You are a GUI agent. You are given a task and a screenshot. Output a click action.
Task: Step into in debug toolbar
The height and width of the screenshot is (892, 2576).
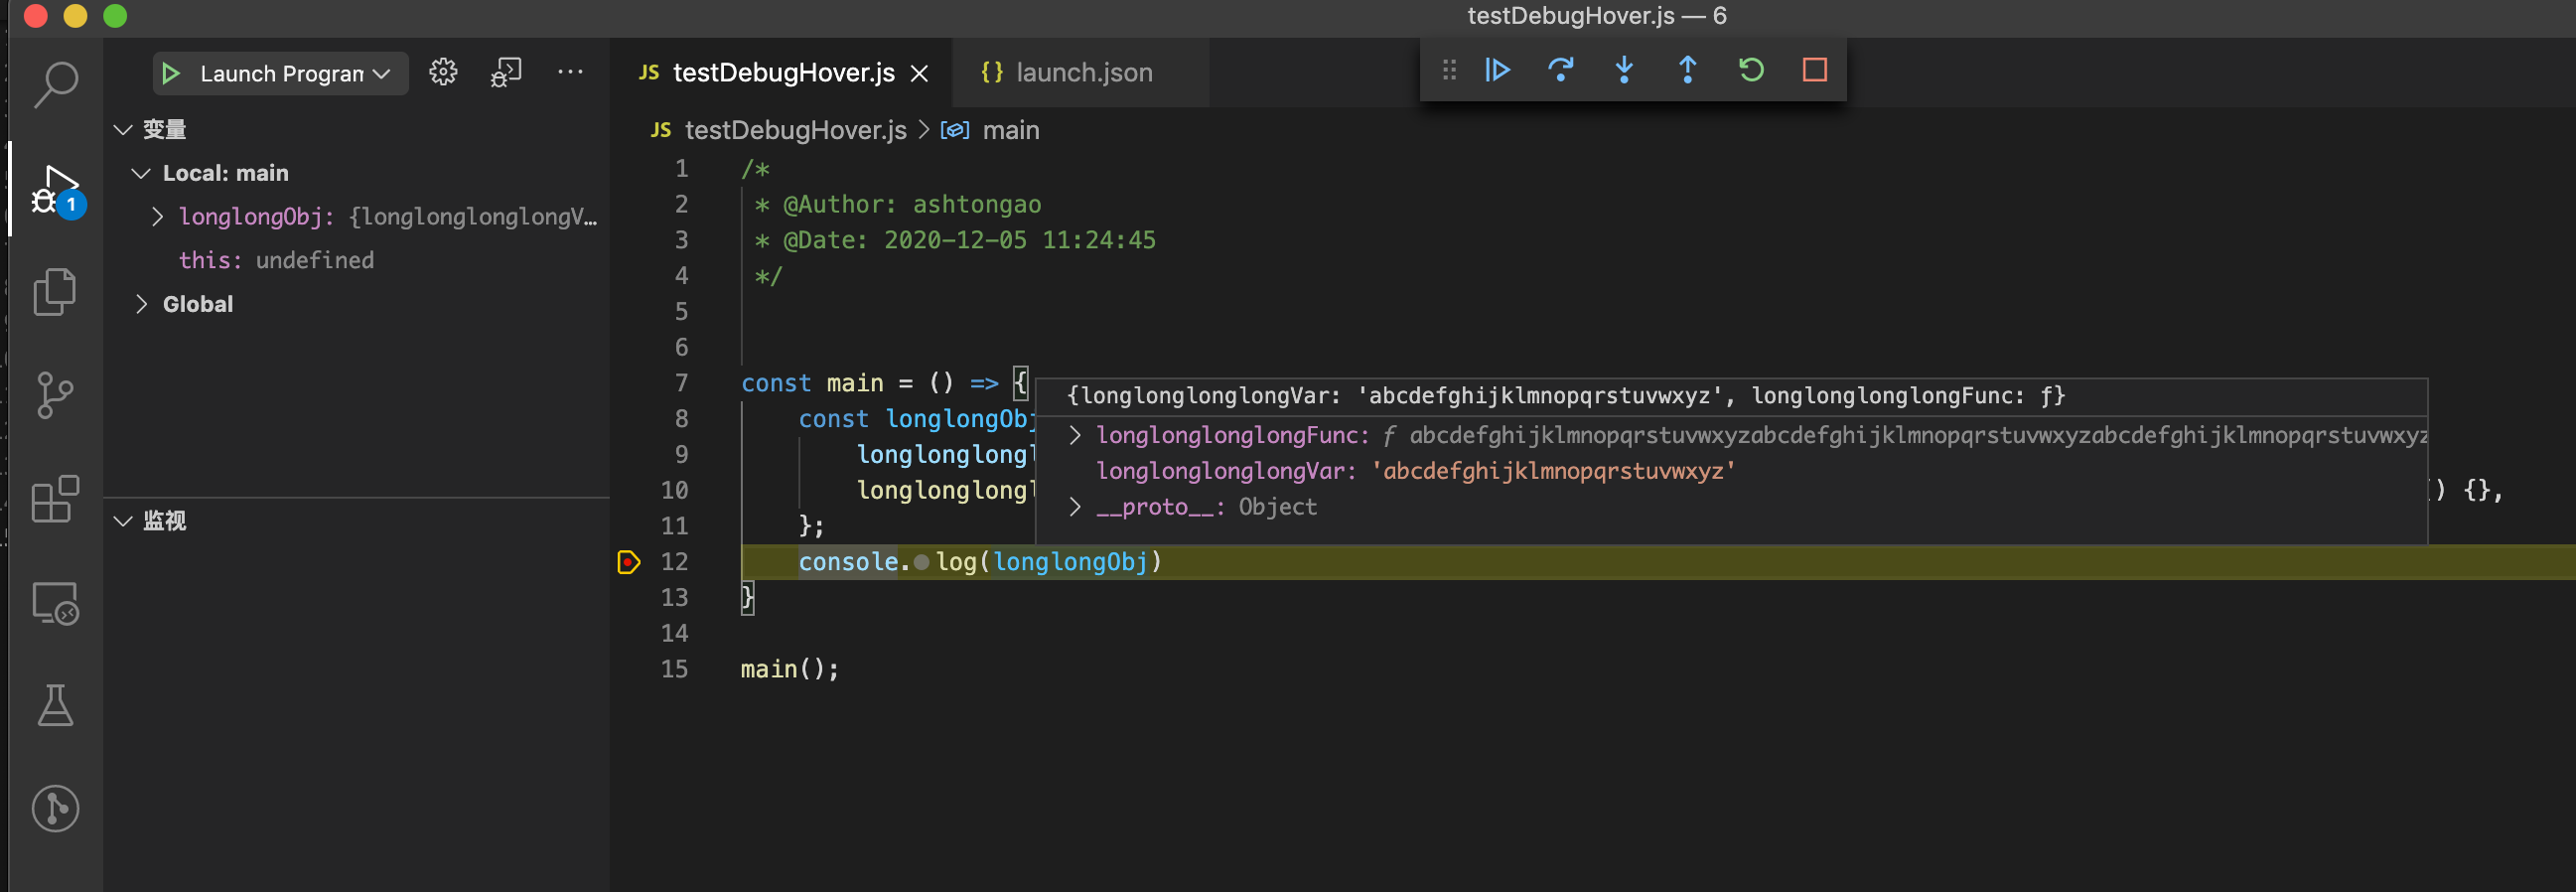click(1624, 70)
